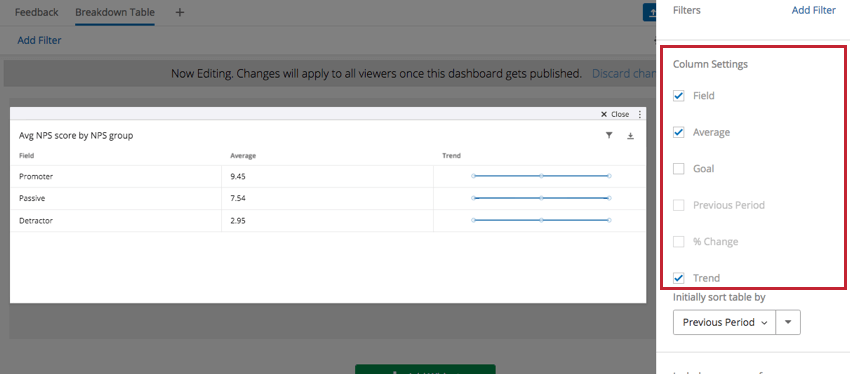The width and height of the screenshot is (850, 374).
Task: Select the Passive row label
Action: pos(32,198)
